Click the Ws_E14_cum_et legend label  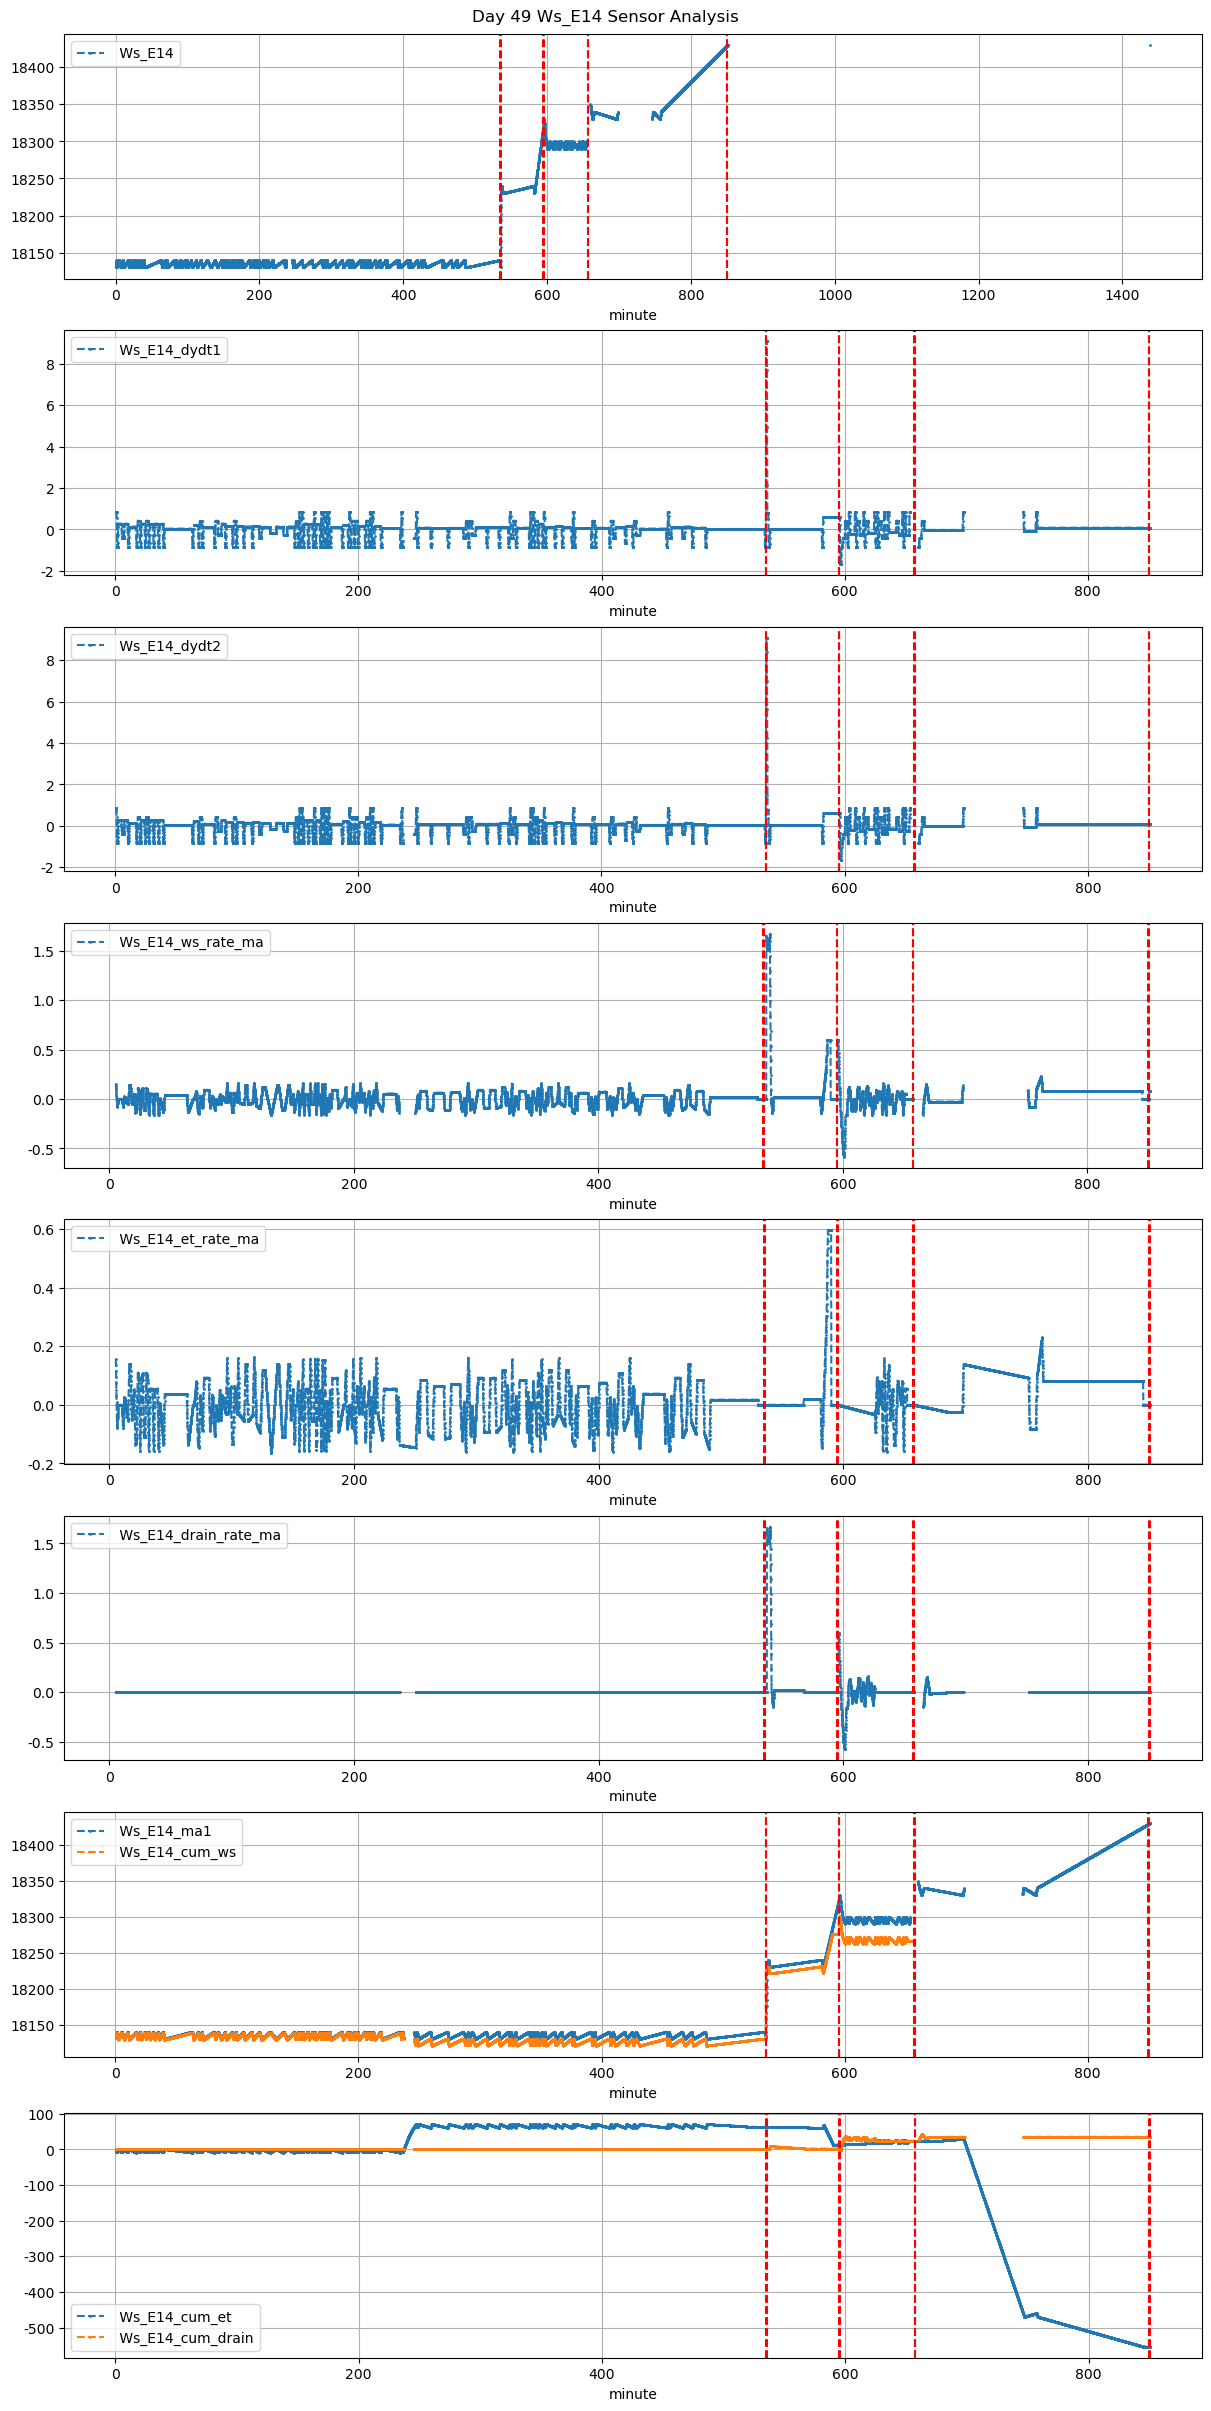[175, 2317]
